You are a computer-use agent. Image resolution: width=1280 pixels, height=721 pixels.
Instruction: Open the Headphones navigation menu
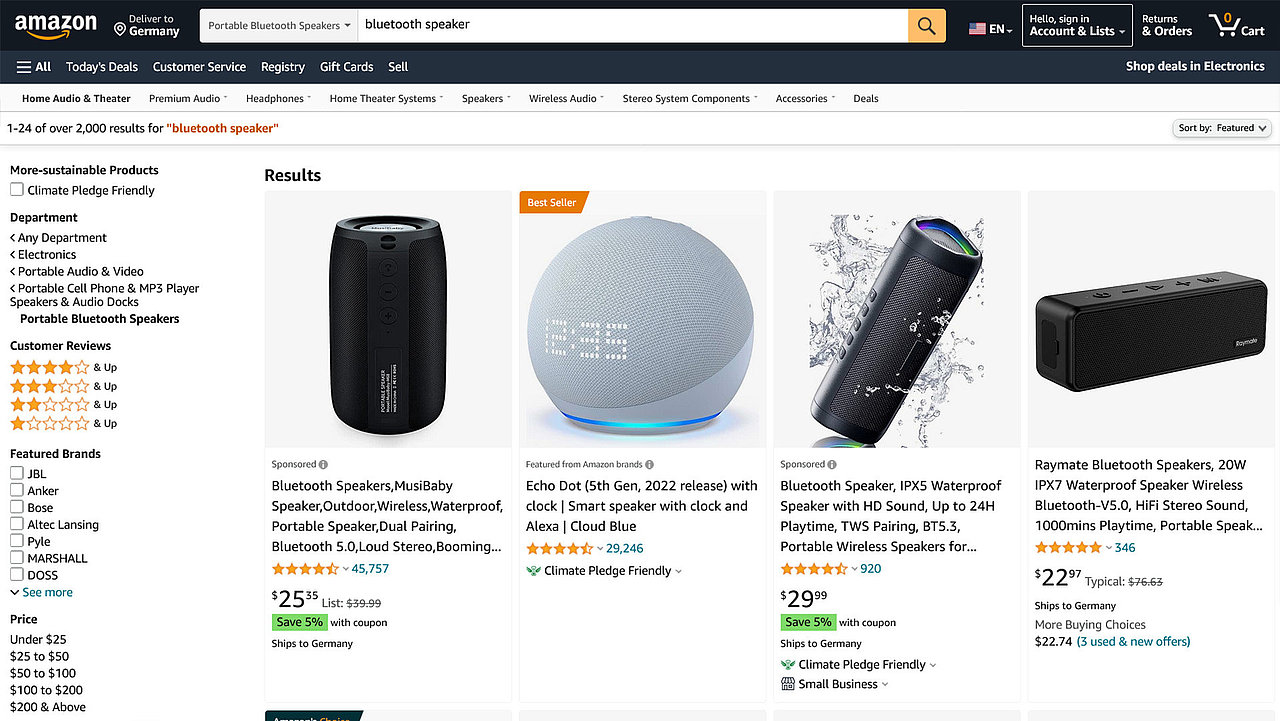click(x=277, y=98)
